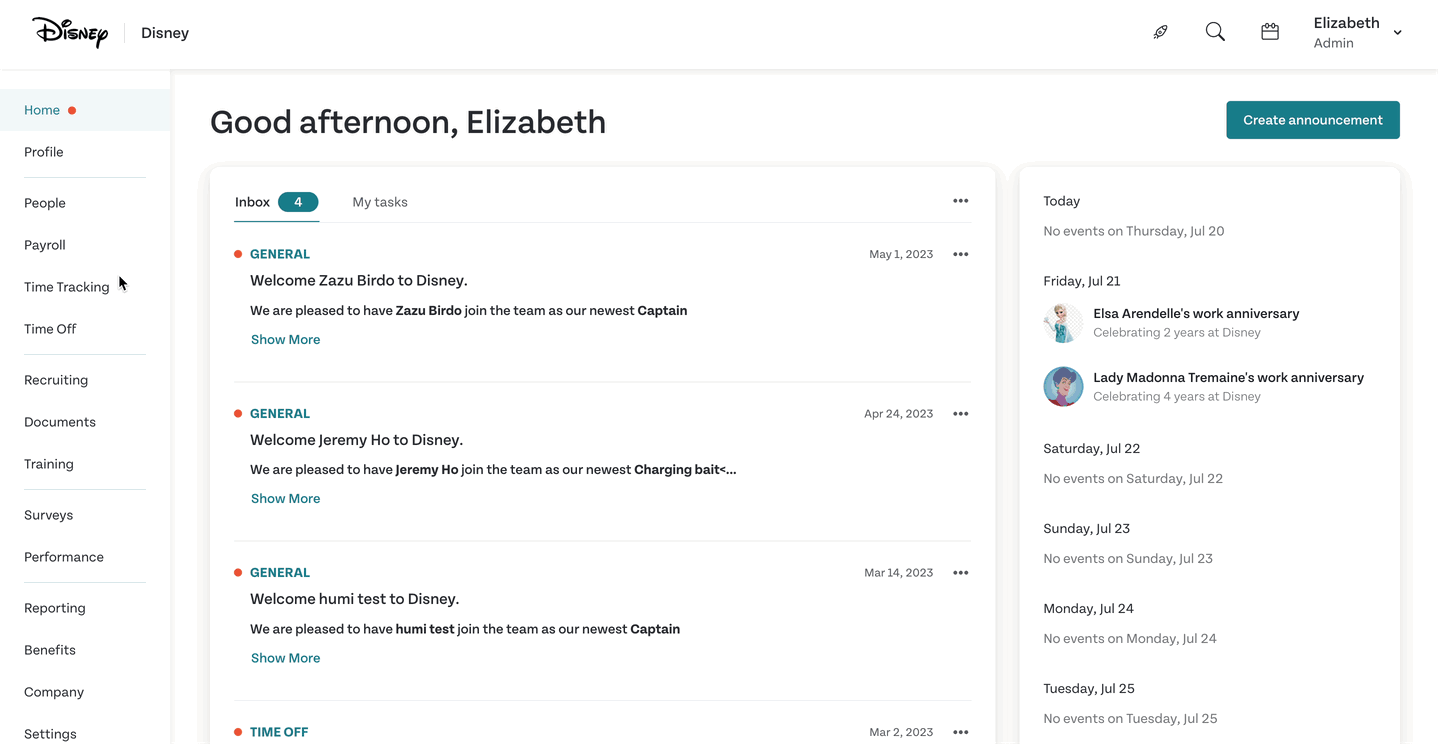Expand Show More on humi test welcome
The width and height of the screenshot is (1438, 744).
pyautogui.click(x=285, y=658)
